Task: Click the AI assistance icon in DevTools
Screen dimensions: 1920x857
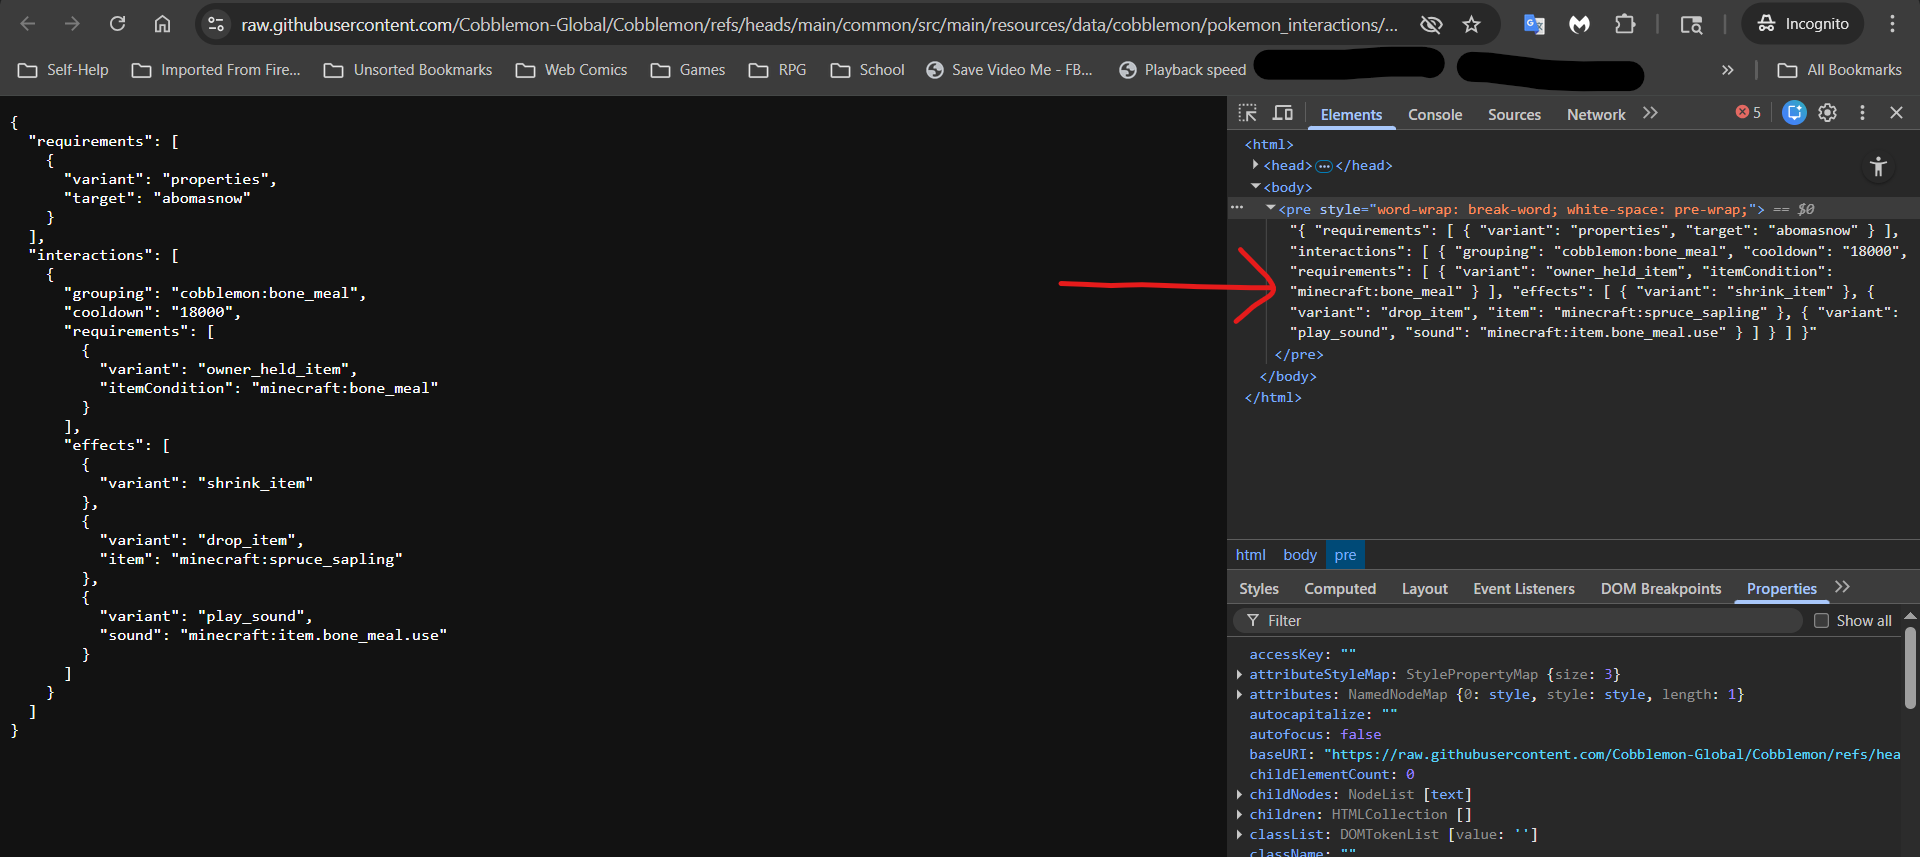Action: pyautogui.click(x=1794, y=113)
